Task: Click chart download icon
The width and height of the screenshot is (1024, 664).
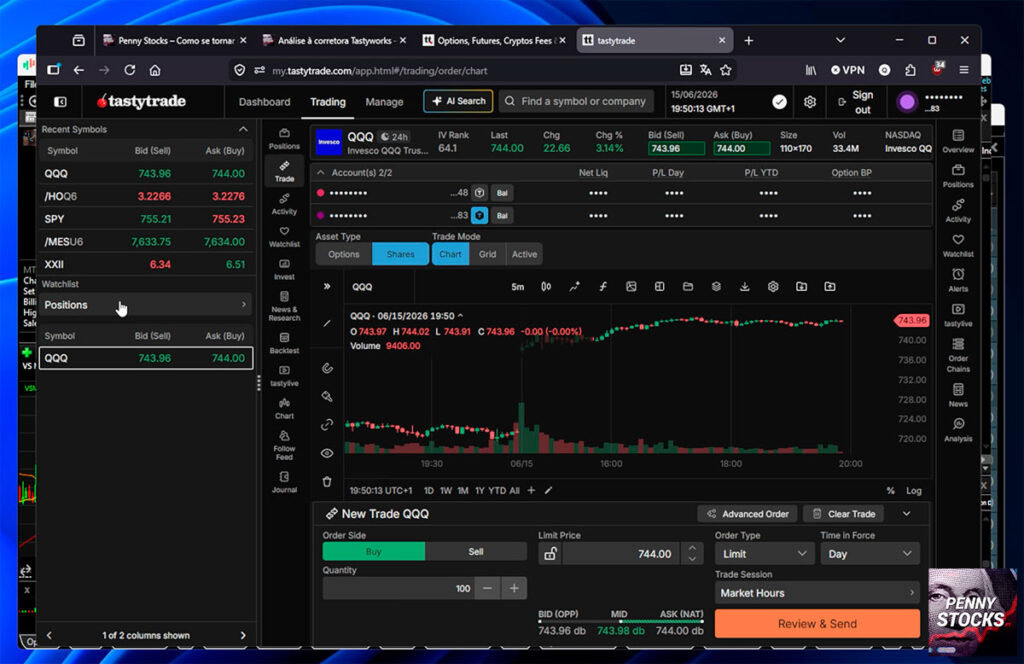Action: 744,287
